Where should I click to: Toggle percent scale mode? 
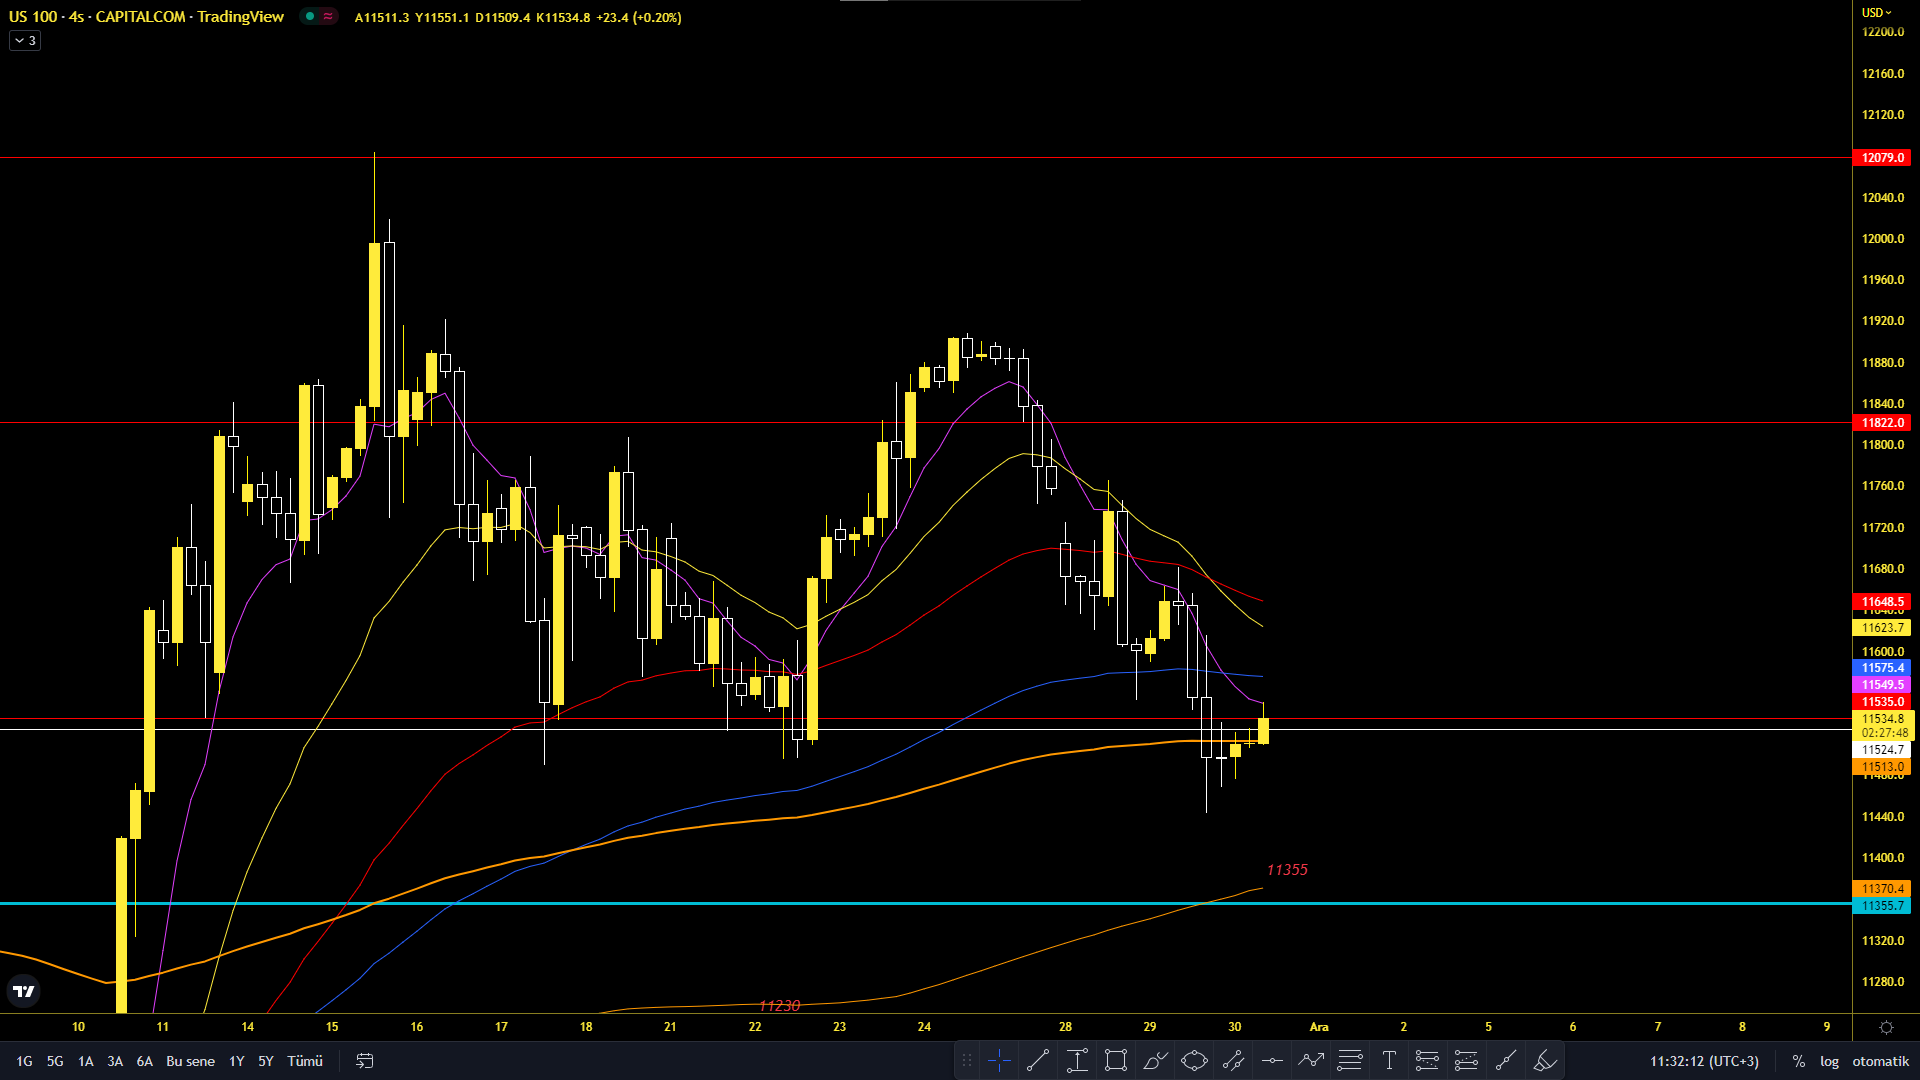1798,1061
